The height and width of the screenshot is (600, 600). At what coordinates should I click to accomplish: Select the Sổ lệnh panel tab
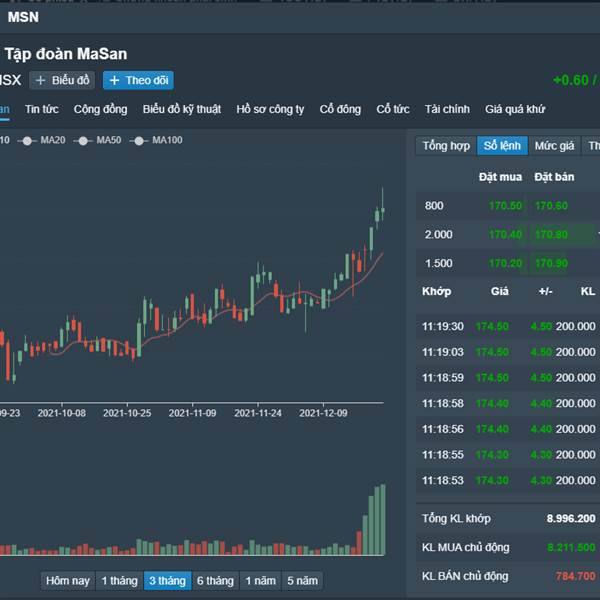pos(502,146)
